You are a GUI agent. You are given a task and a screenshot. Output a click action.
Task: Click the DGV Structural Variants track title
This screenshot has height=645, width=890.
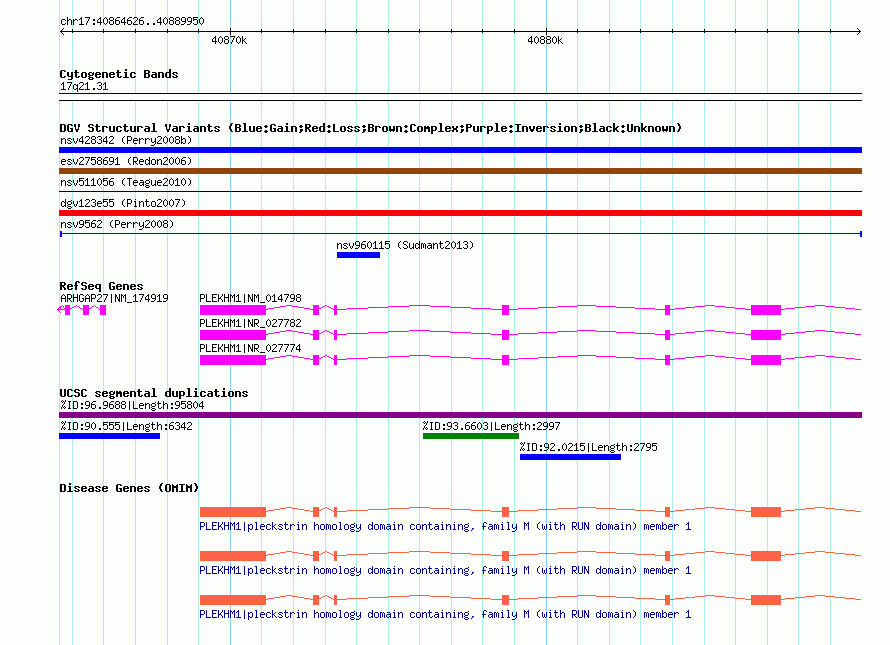[370, 128]
